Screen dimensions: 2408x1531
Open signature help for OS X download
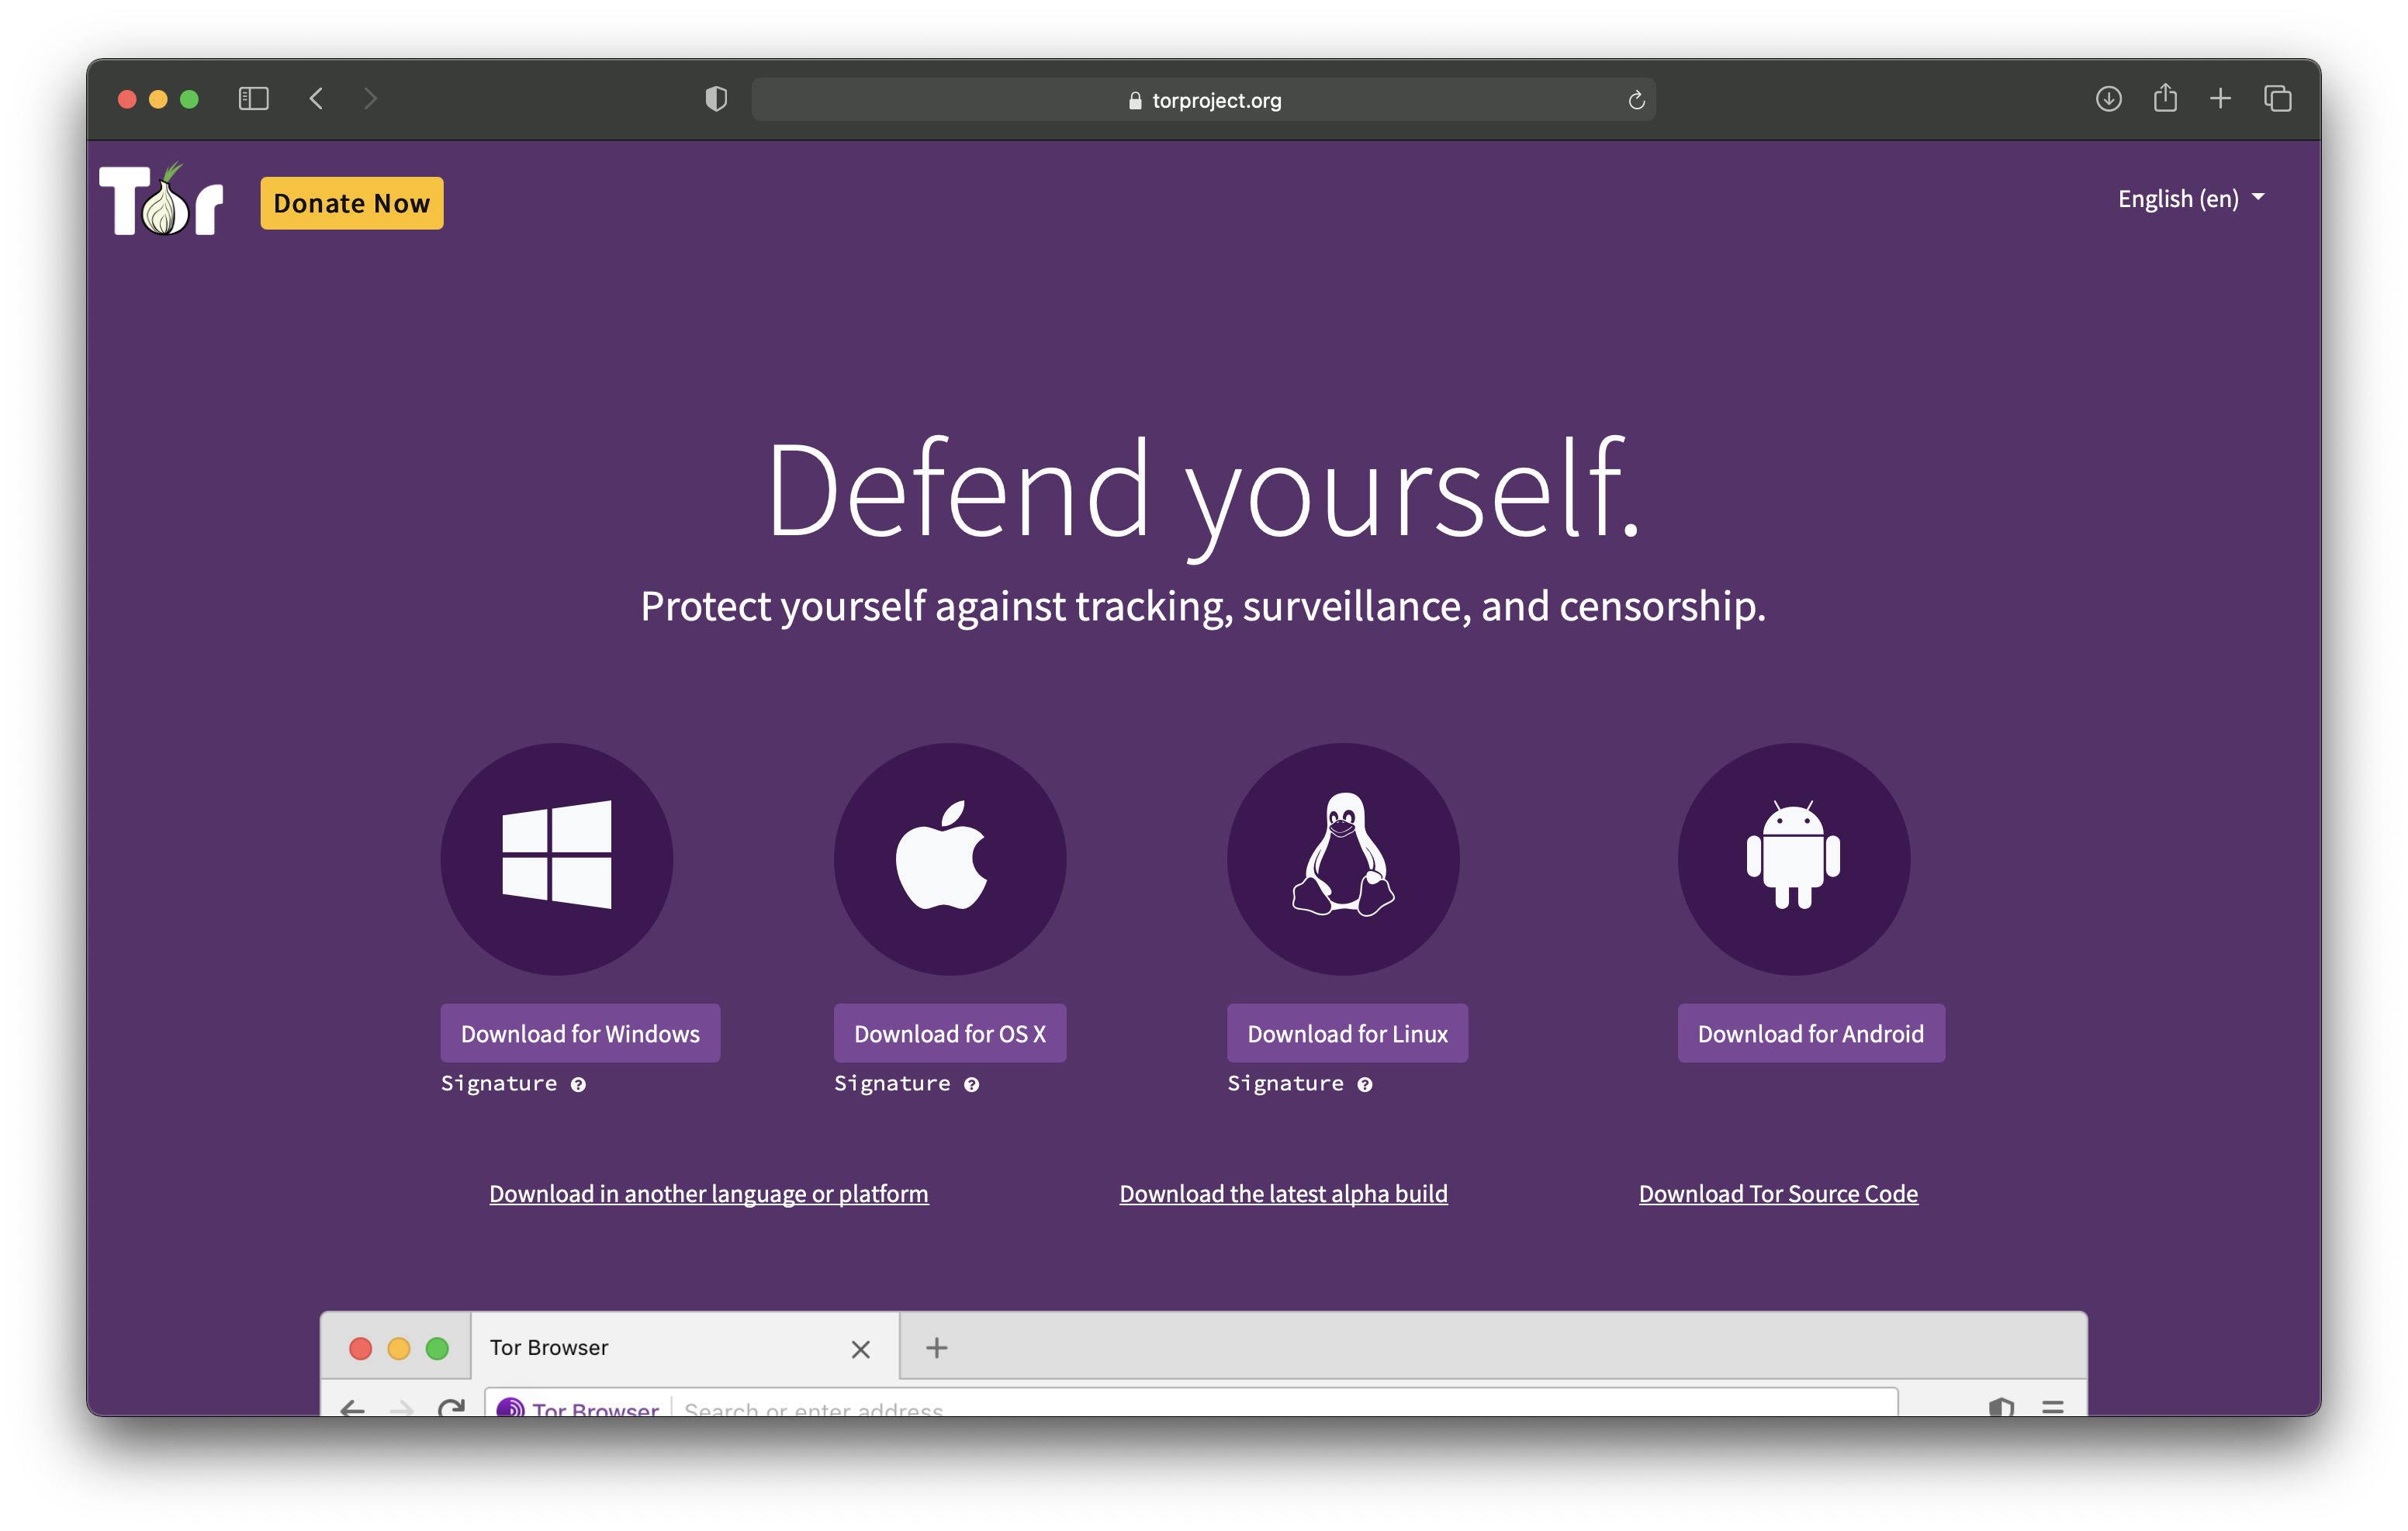971,1085
